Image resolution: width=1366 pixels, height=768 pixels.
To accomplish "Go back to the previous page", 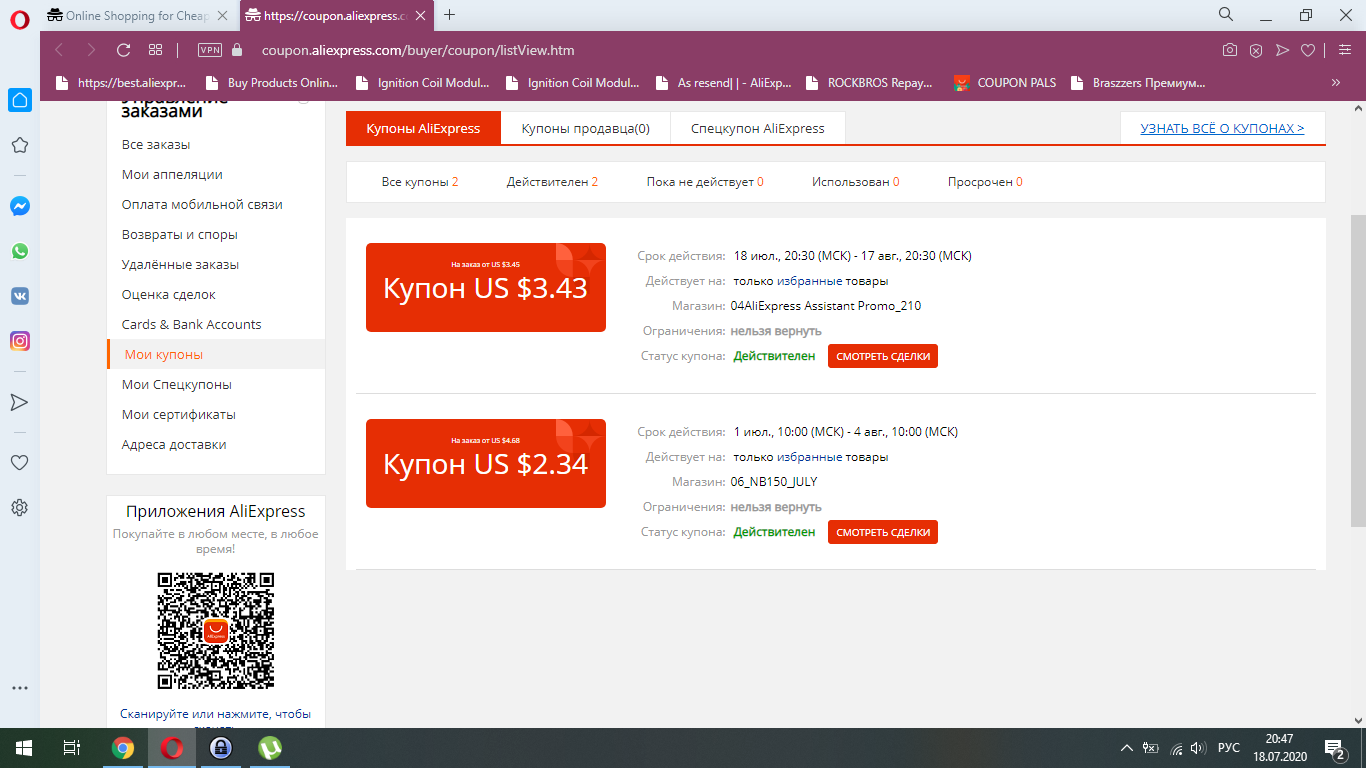I will [59, 50].
